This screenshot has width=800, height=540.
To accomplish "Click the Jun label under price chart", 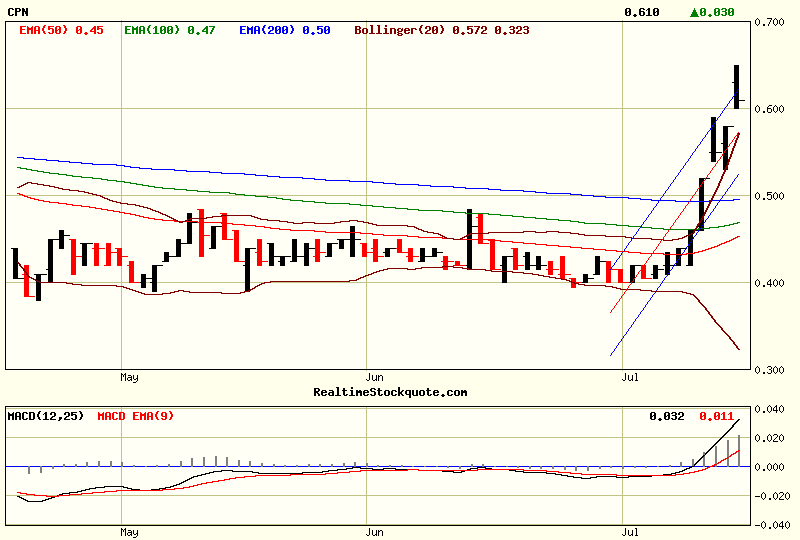I will (374, 377).
